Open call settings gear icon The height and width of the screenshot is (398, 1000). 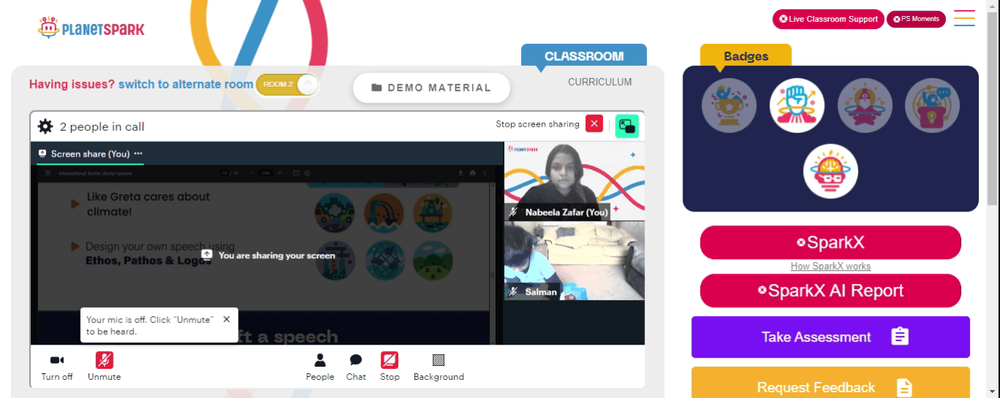(45, 126)
